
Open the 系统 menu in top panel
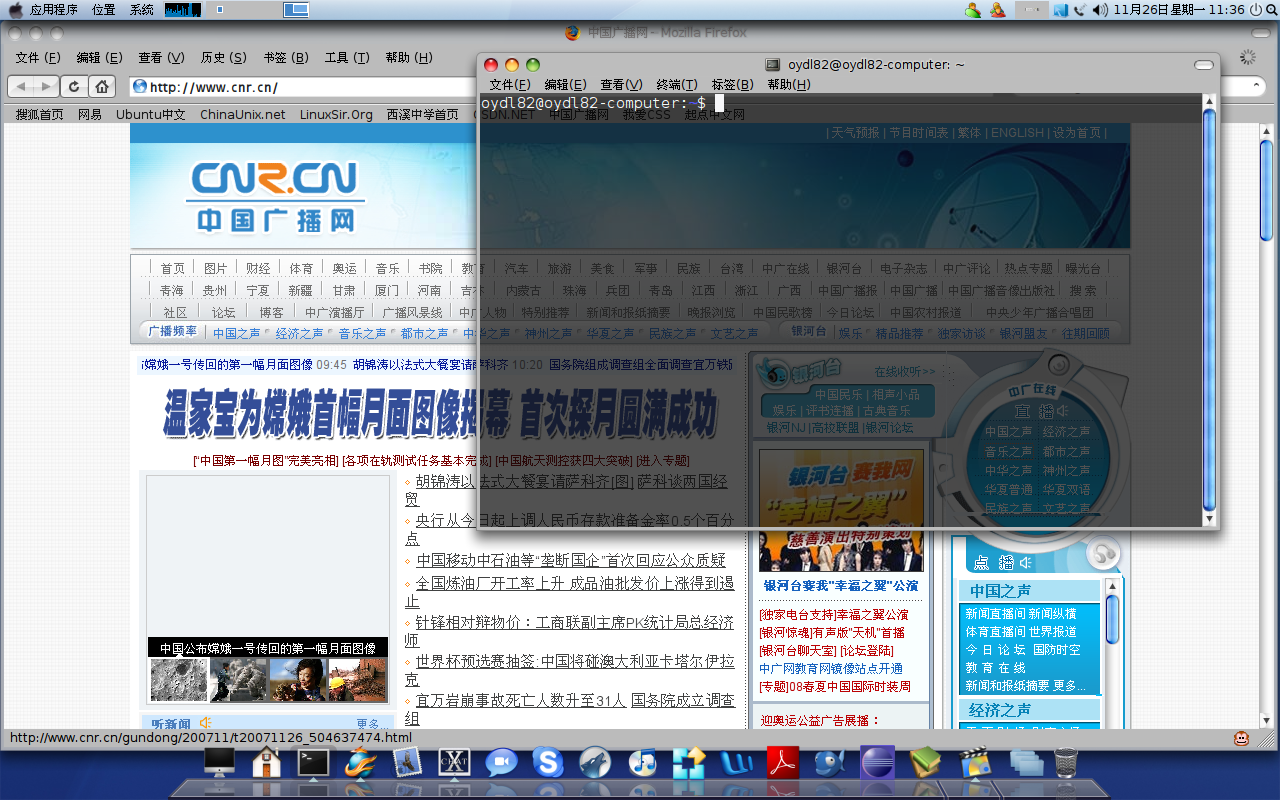(142, 10)
